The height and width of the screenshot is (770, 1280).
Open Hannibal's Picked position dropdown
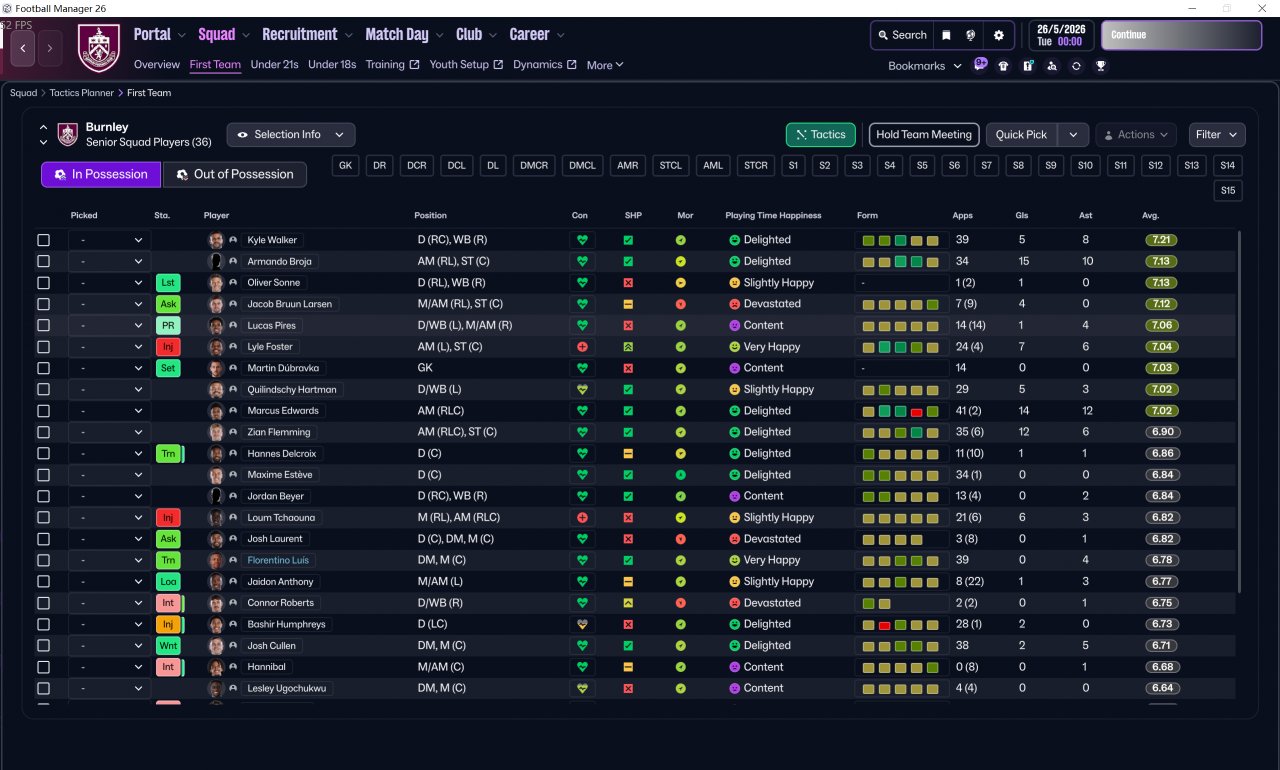[x=110, y=667]
